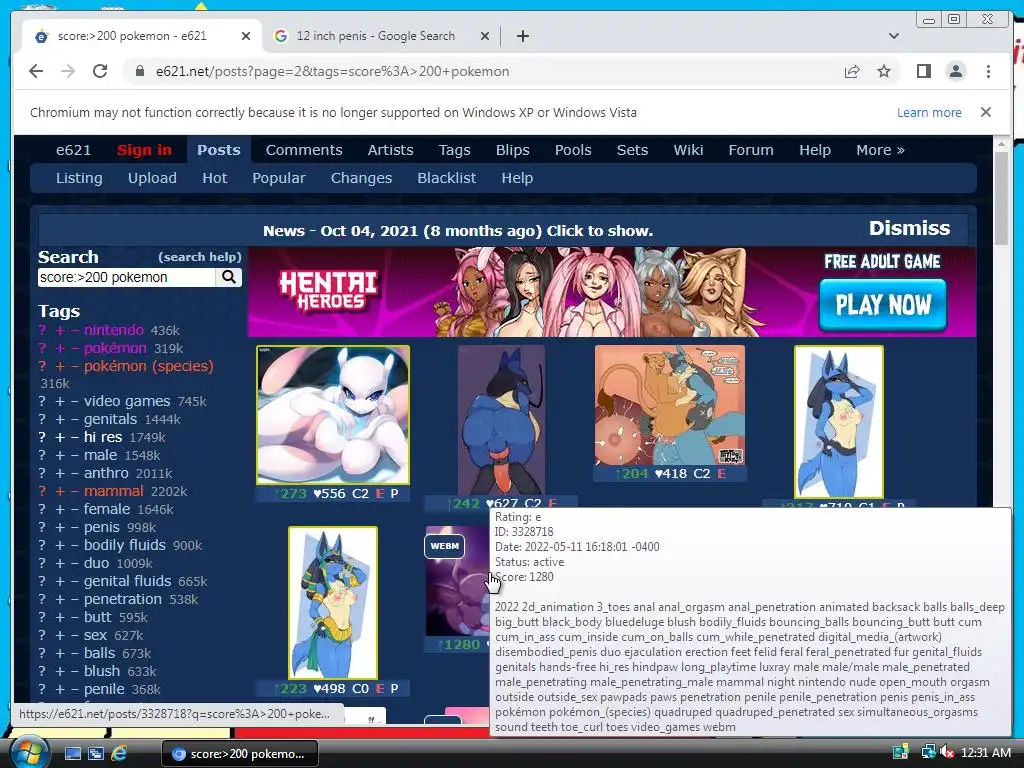
Task: Go to the Artists page
Action: point(391,150)
